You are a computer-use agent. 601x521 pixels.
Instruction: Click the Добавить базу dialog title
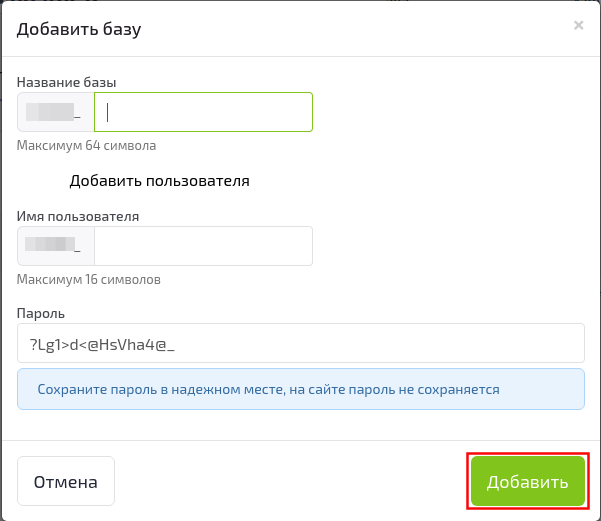pos(79,28)
